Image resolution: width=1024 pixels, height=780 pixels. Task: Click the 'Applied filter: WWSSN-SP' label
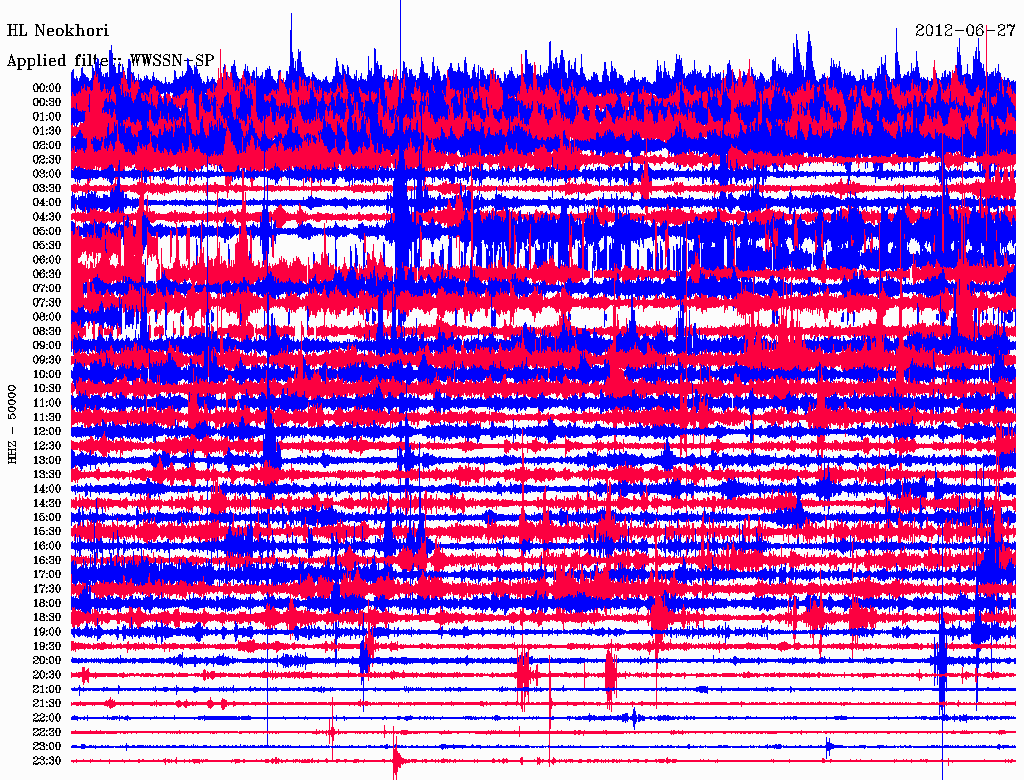tap(110, 61)
